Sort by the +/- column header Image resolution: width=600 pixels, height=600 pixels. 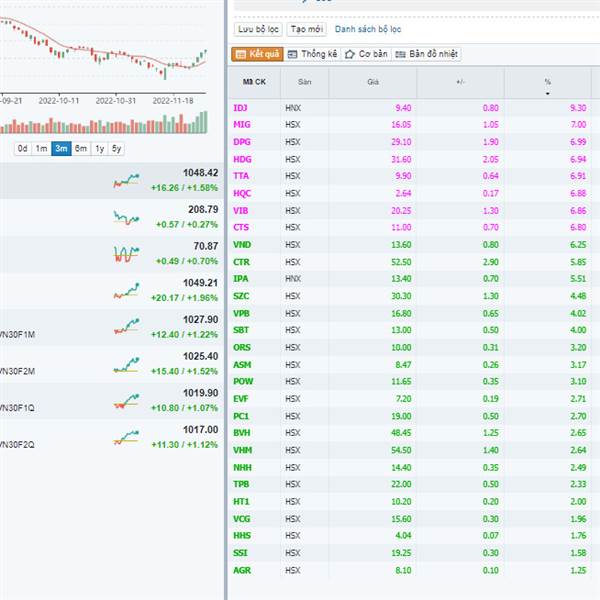click(460, 82)
